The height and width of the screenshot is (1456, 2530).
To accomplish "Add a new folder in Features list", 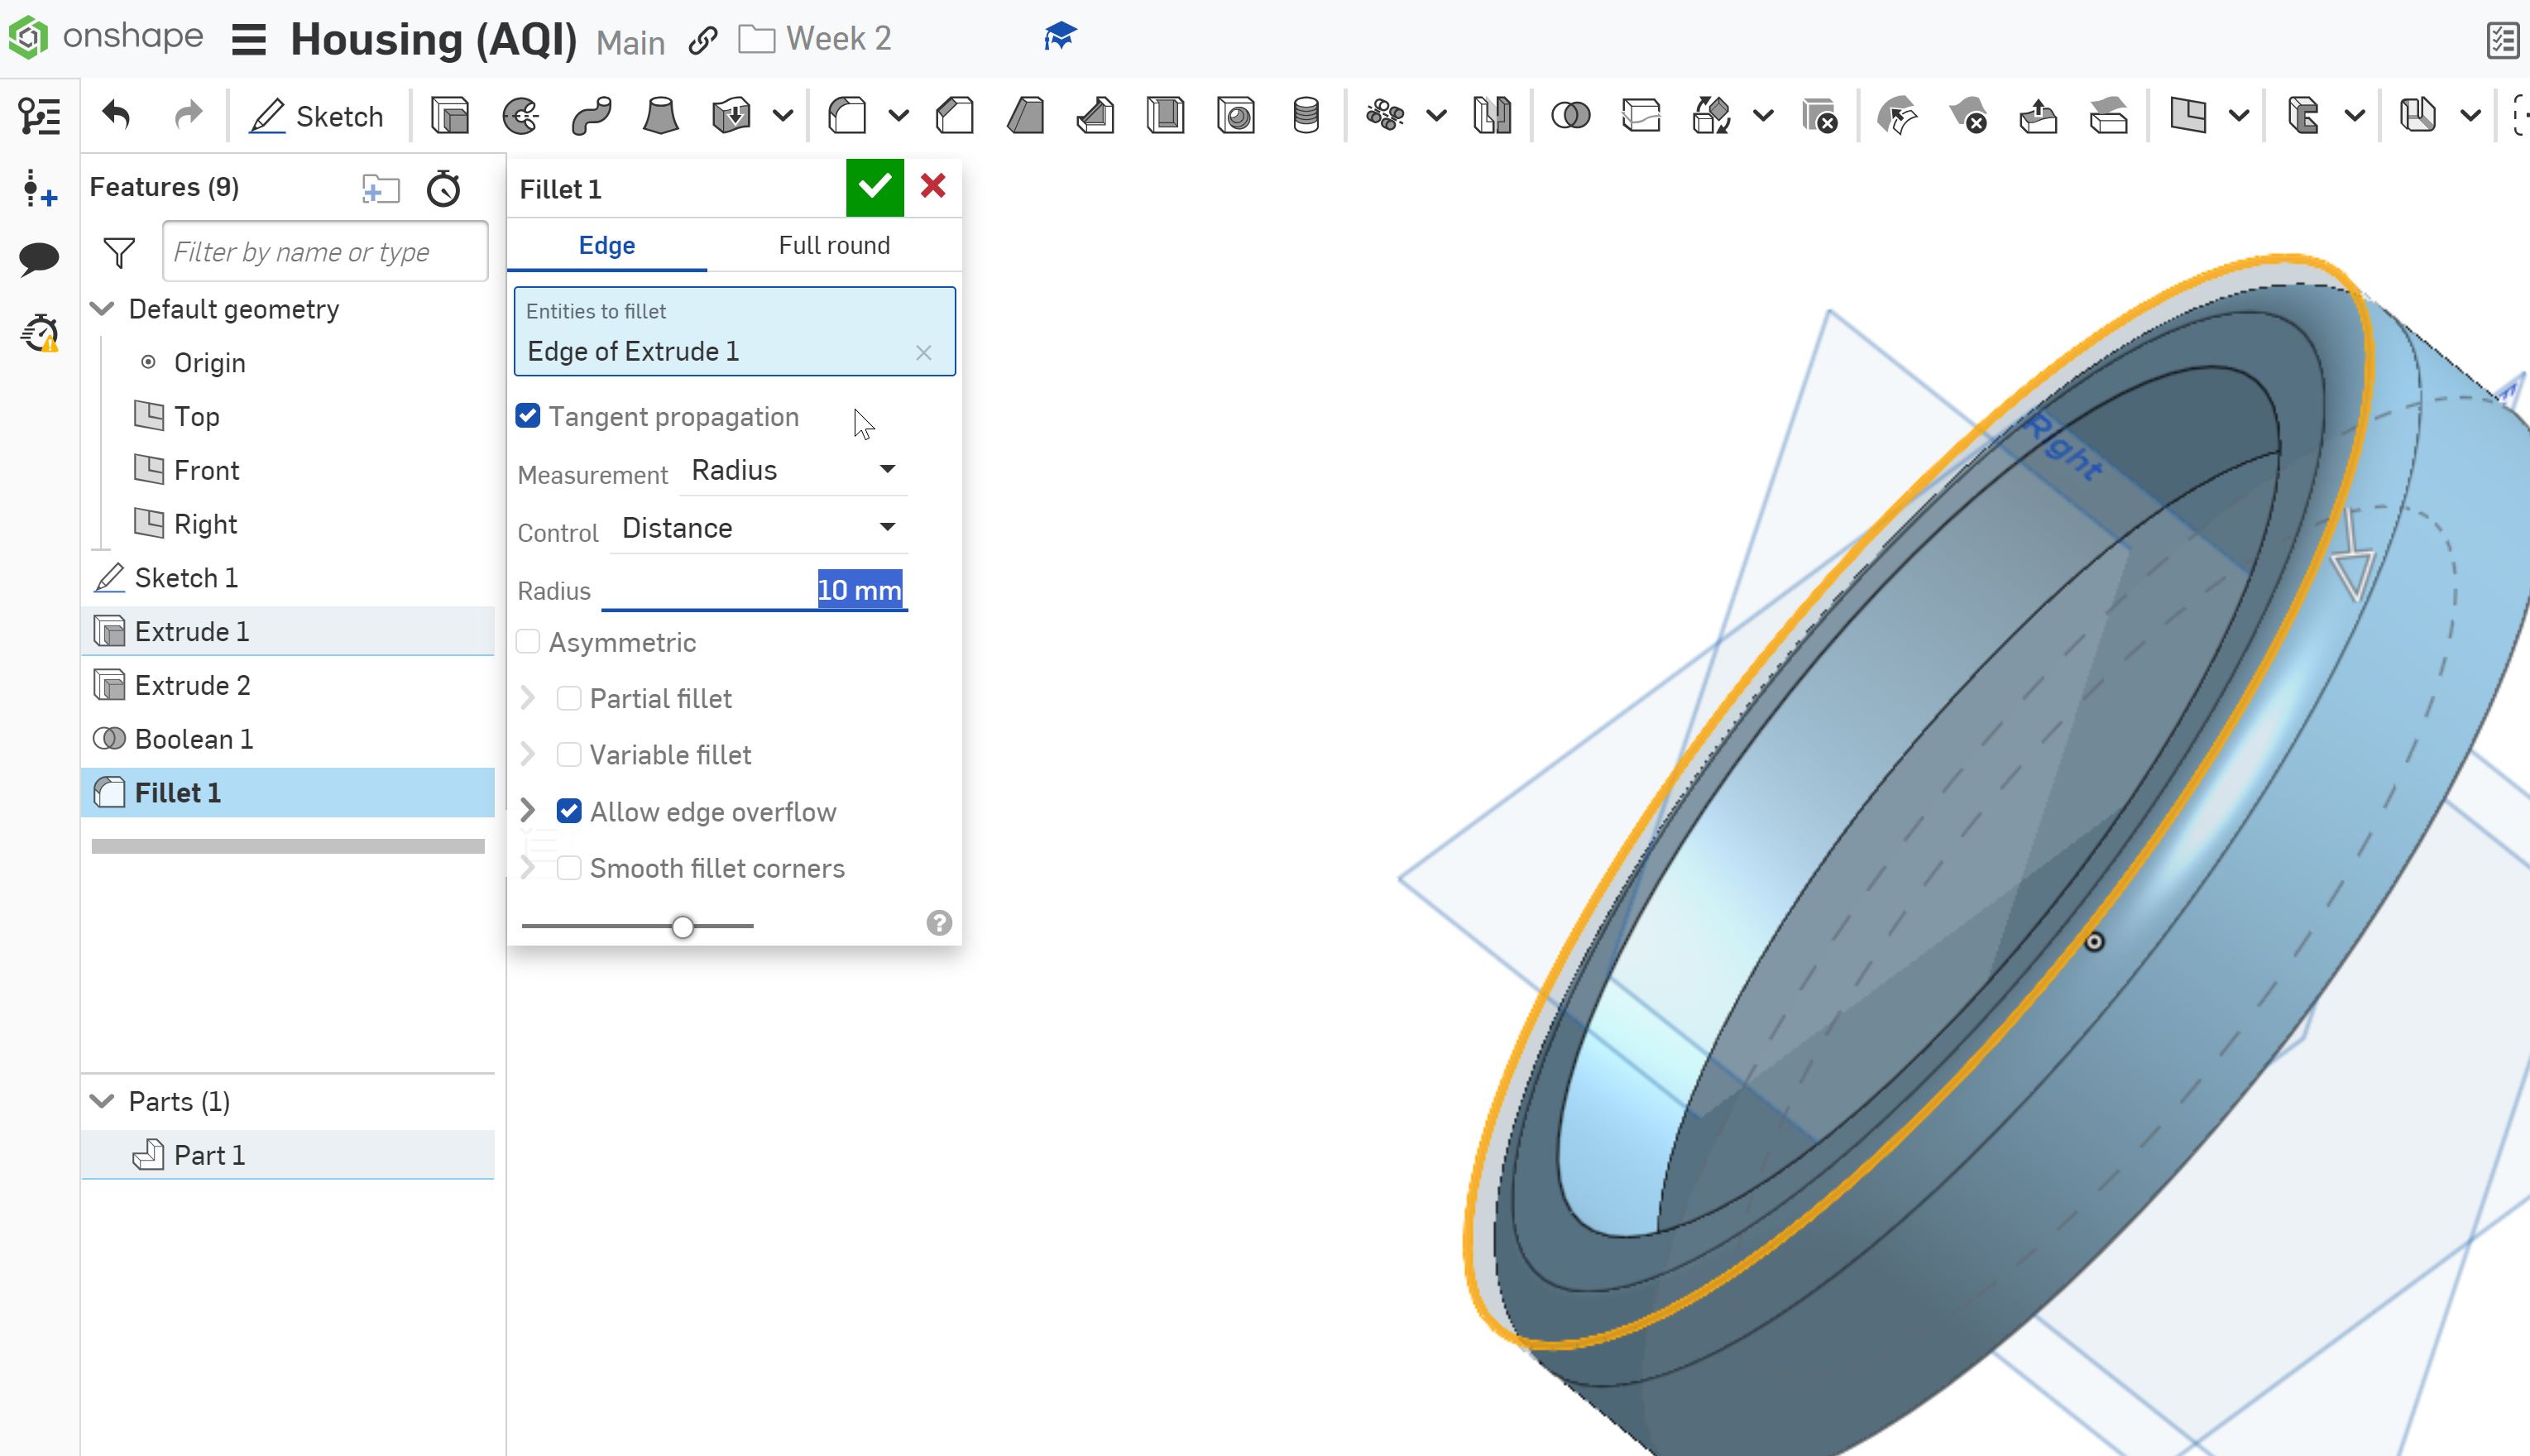I will pyautogui.click(x=380, y=187).
